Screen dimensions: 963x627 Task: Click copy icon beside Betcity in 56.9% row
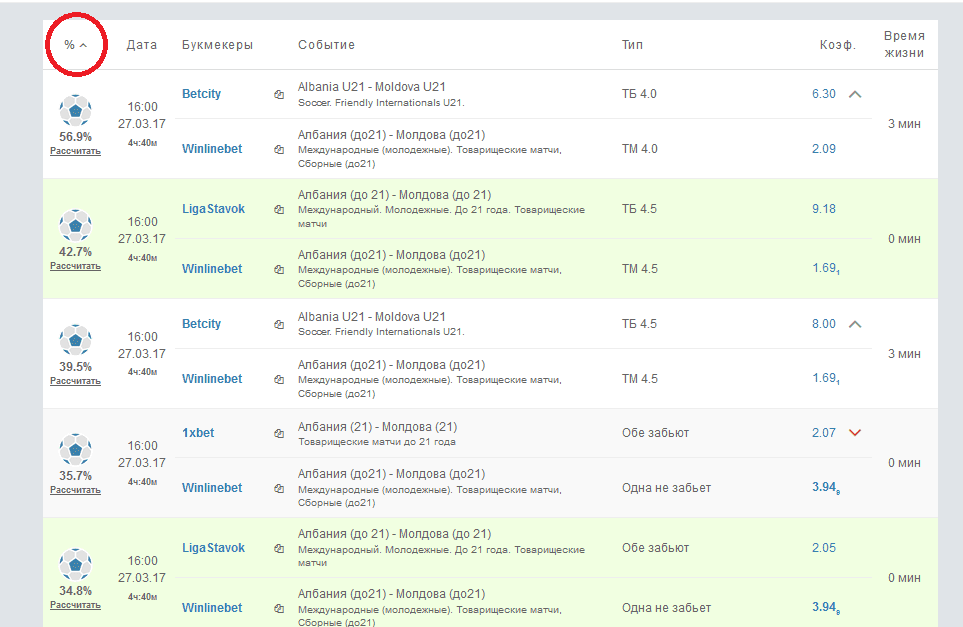tap(280, 95)
